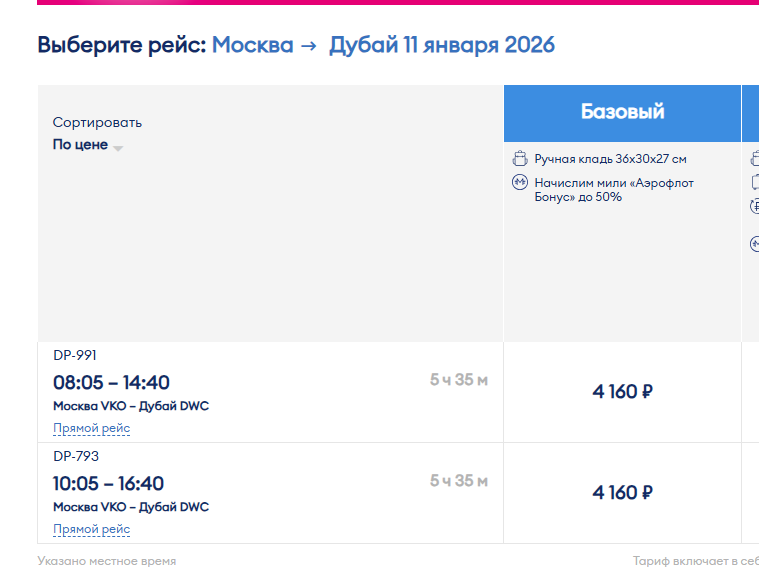Click the partially visible ruble refund icon

755,206
